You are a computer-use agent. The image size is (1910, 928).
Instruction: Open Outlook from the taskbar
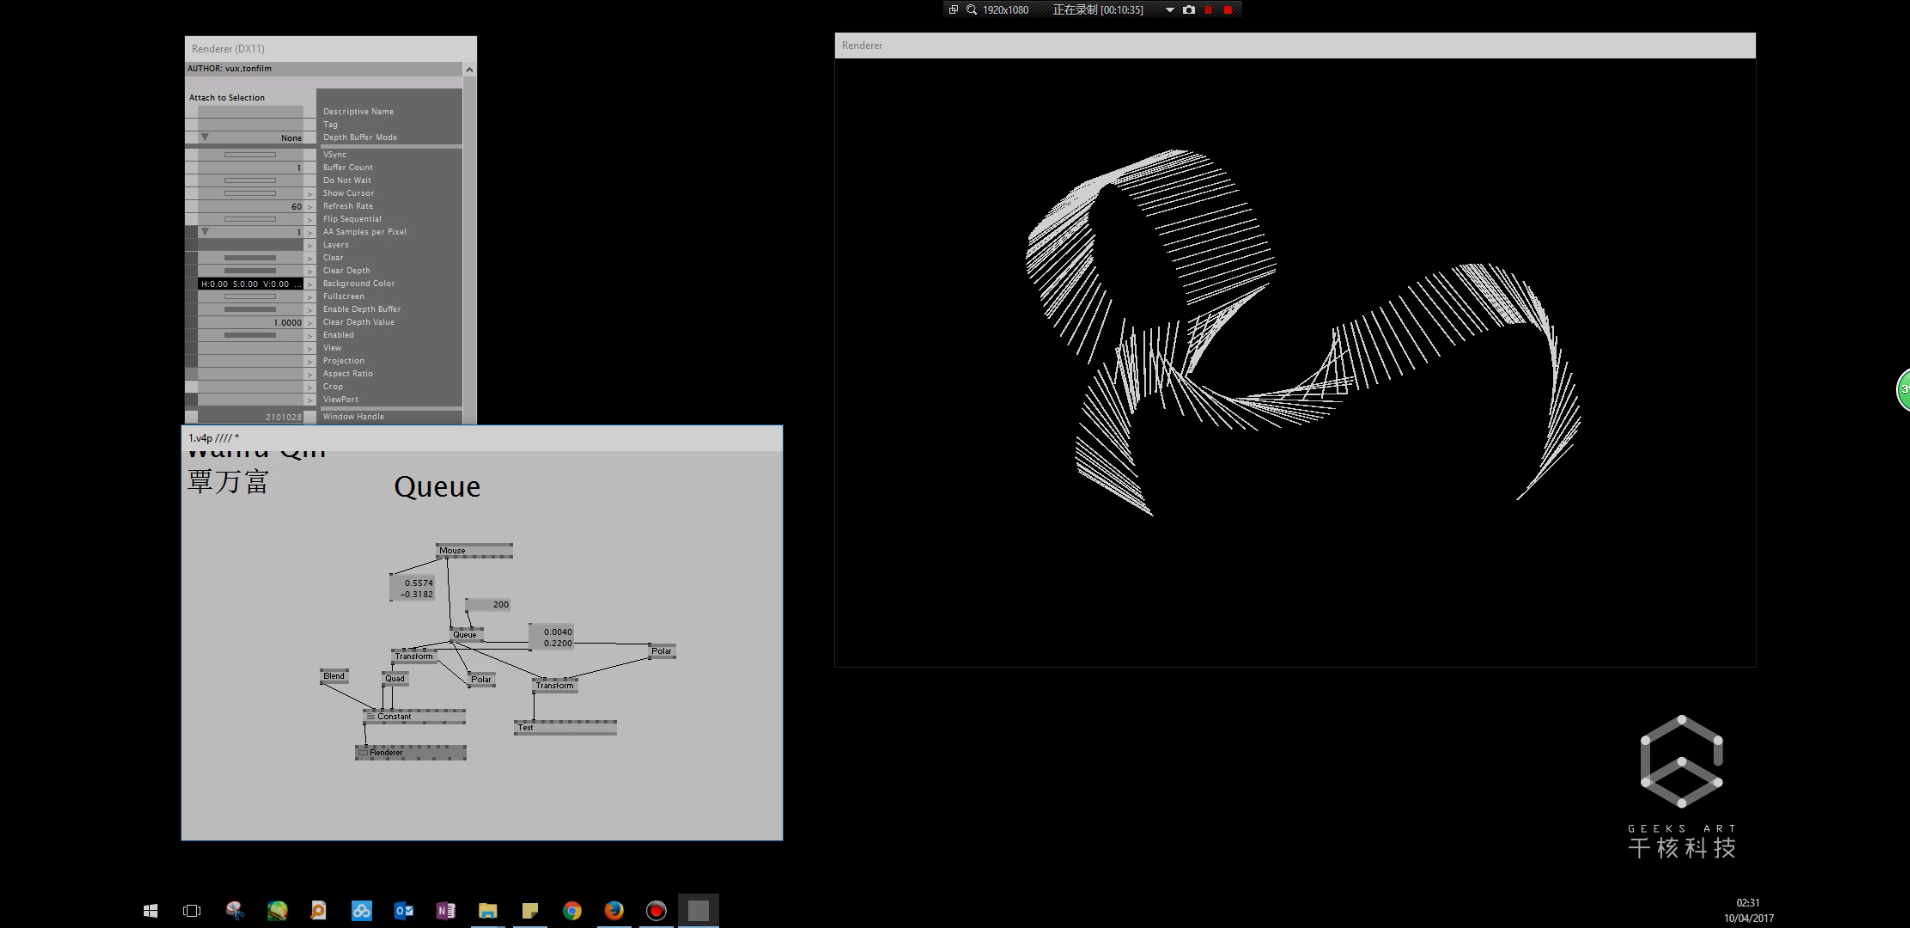pyautogui.click(x=403, y=910)
